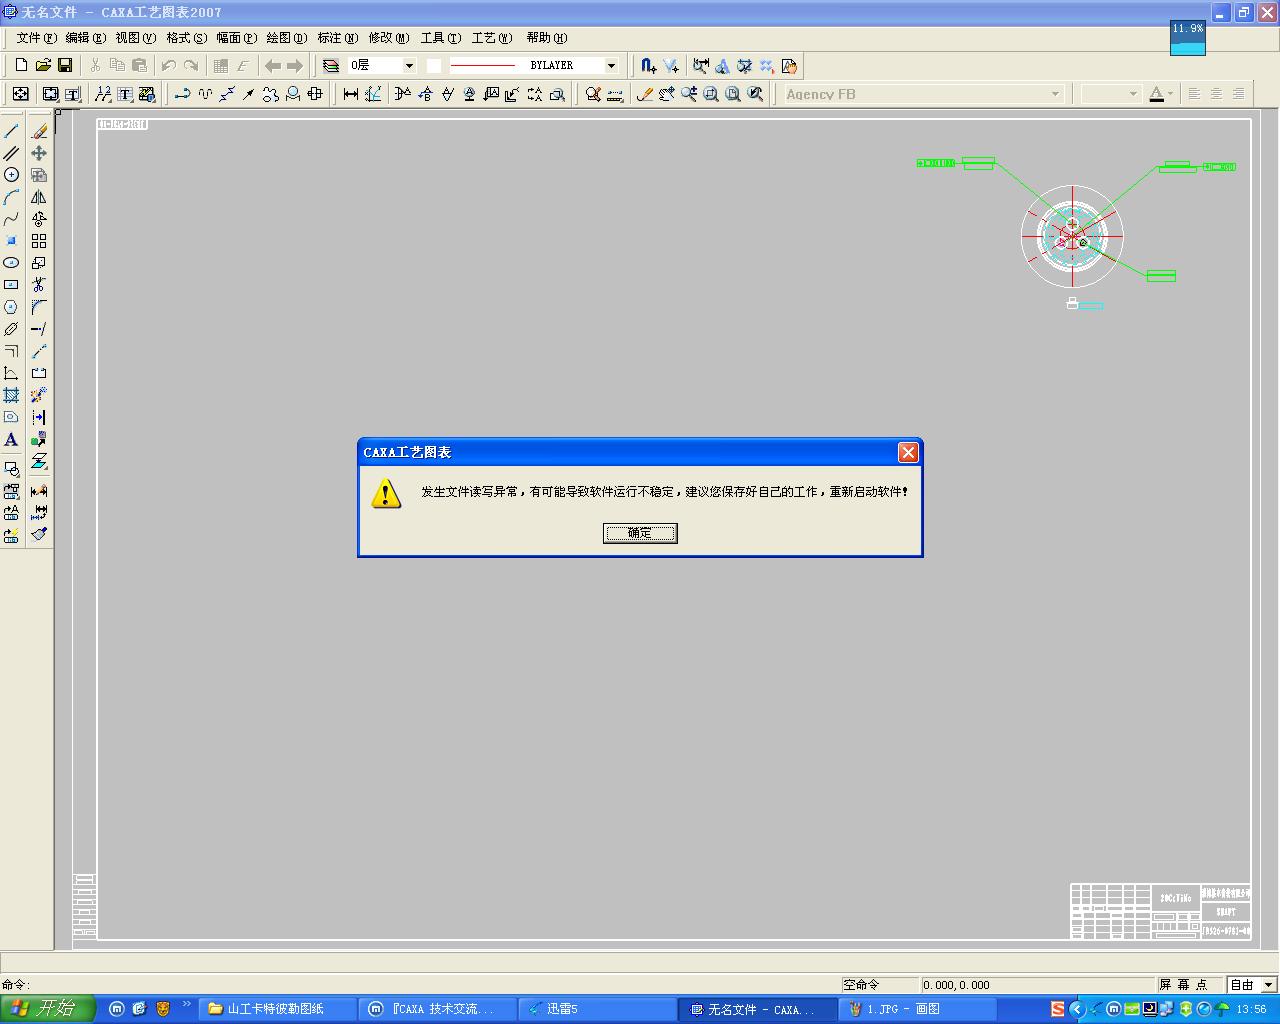Close the CAXA工艺图表 dialog with X

(x=908, y=453)
